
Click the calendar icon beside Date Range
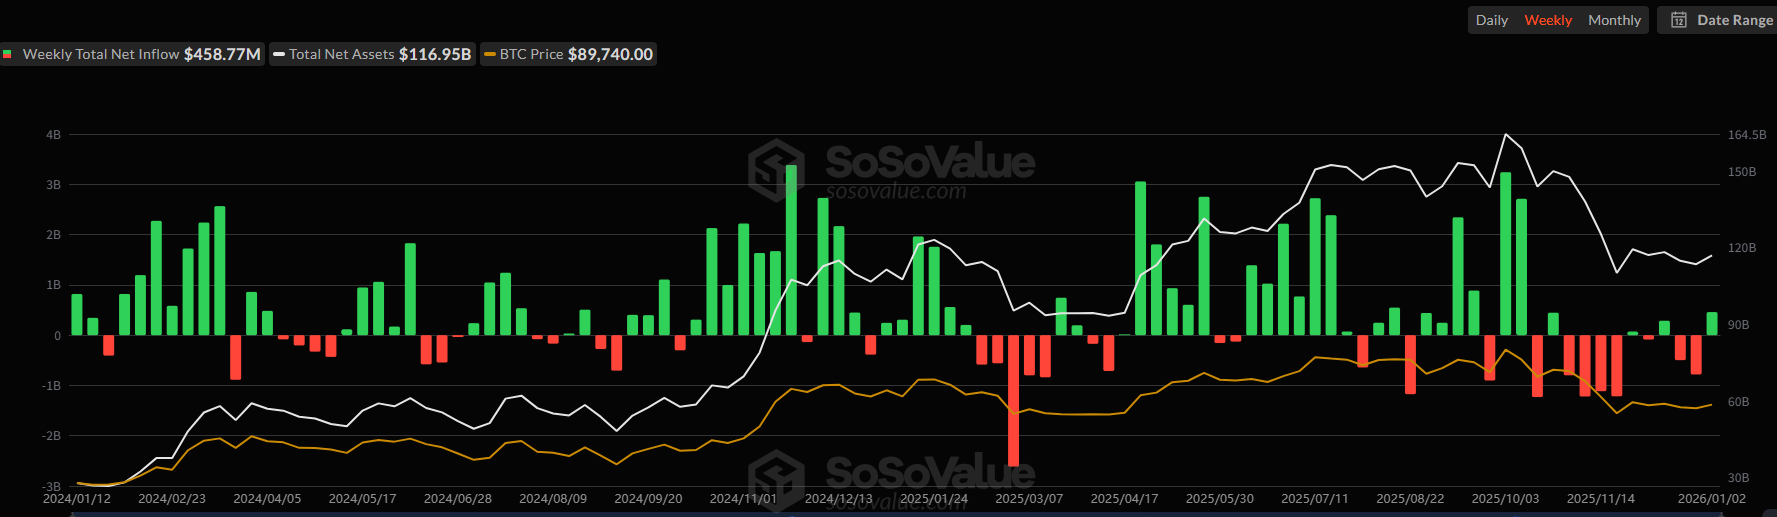(1679, 20)
